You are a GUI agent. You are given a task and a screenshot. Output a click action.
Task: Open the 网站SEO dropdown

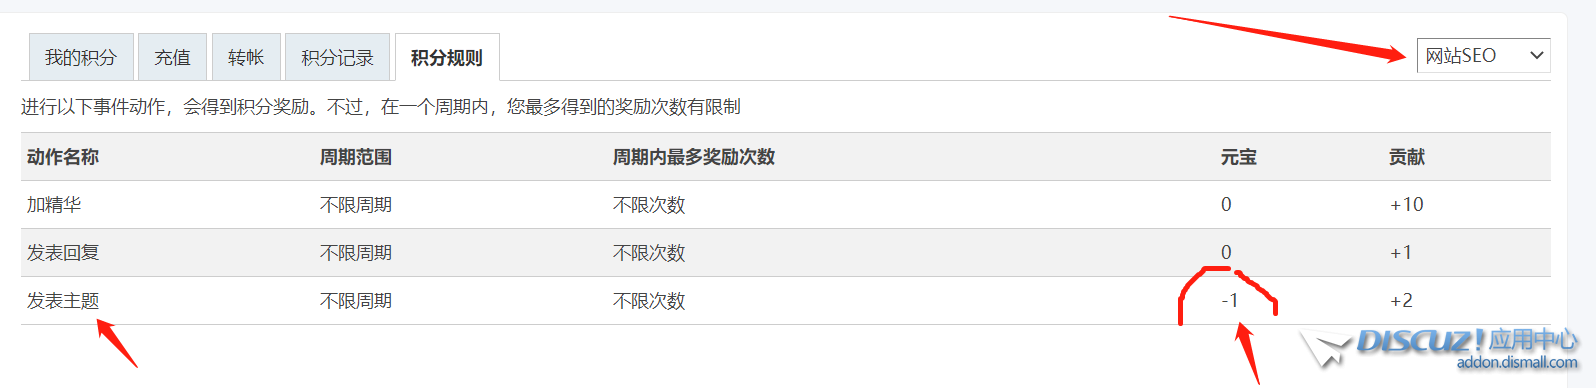[x=1483, y=56]
